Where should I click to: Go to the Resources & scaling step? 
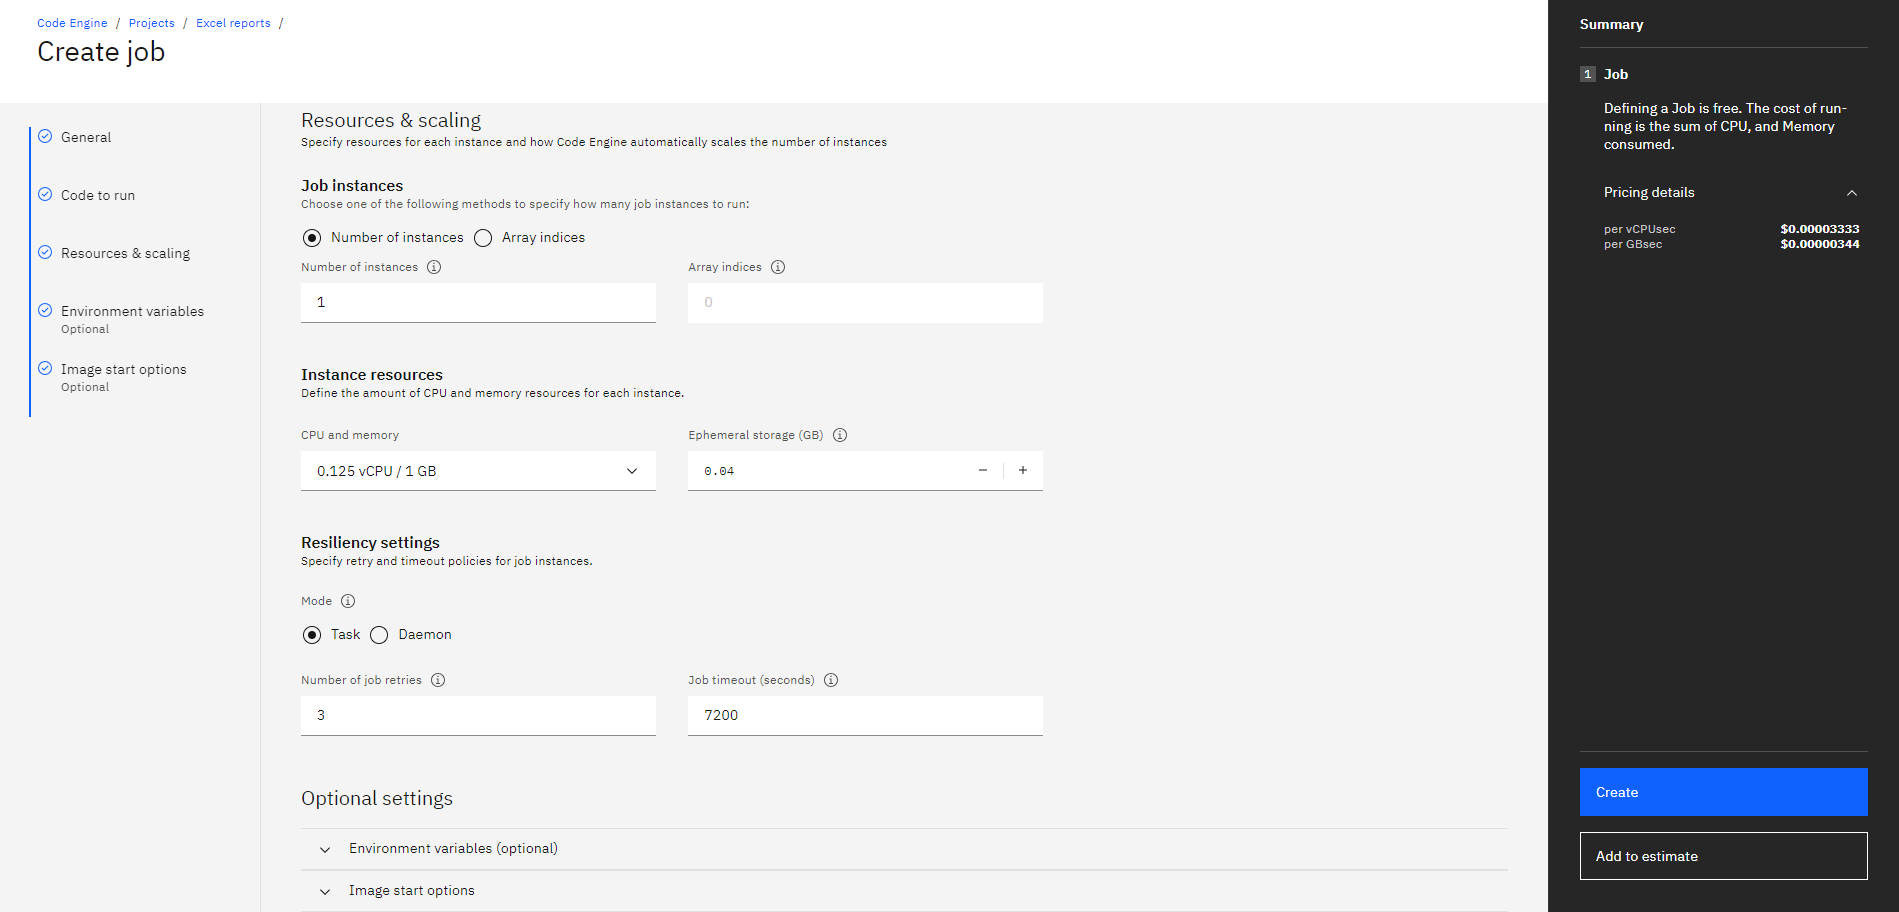click(125, 253)
